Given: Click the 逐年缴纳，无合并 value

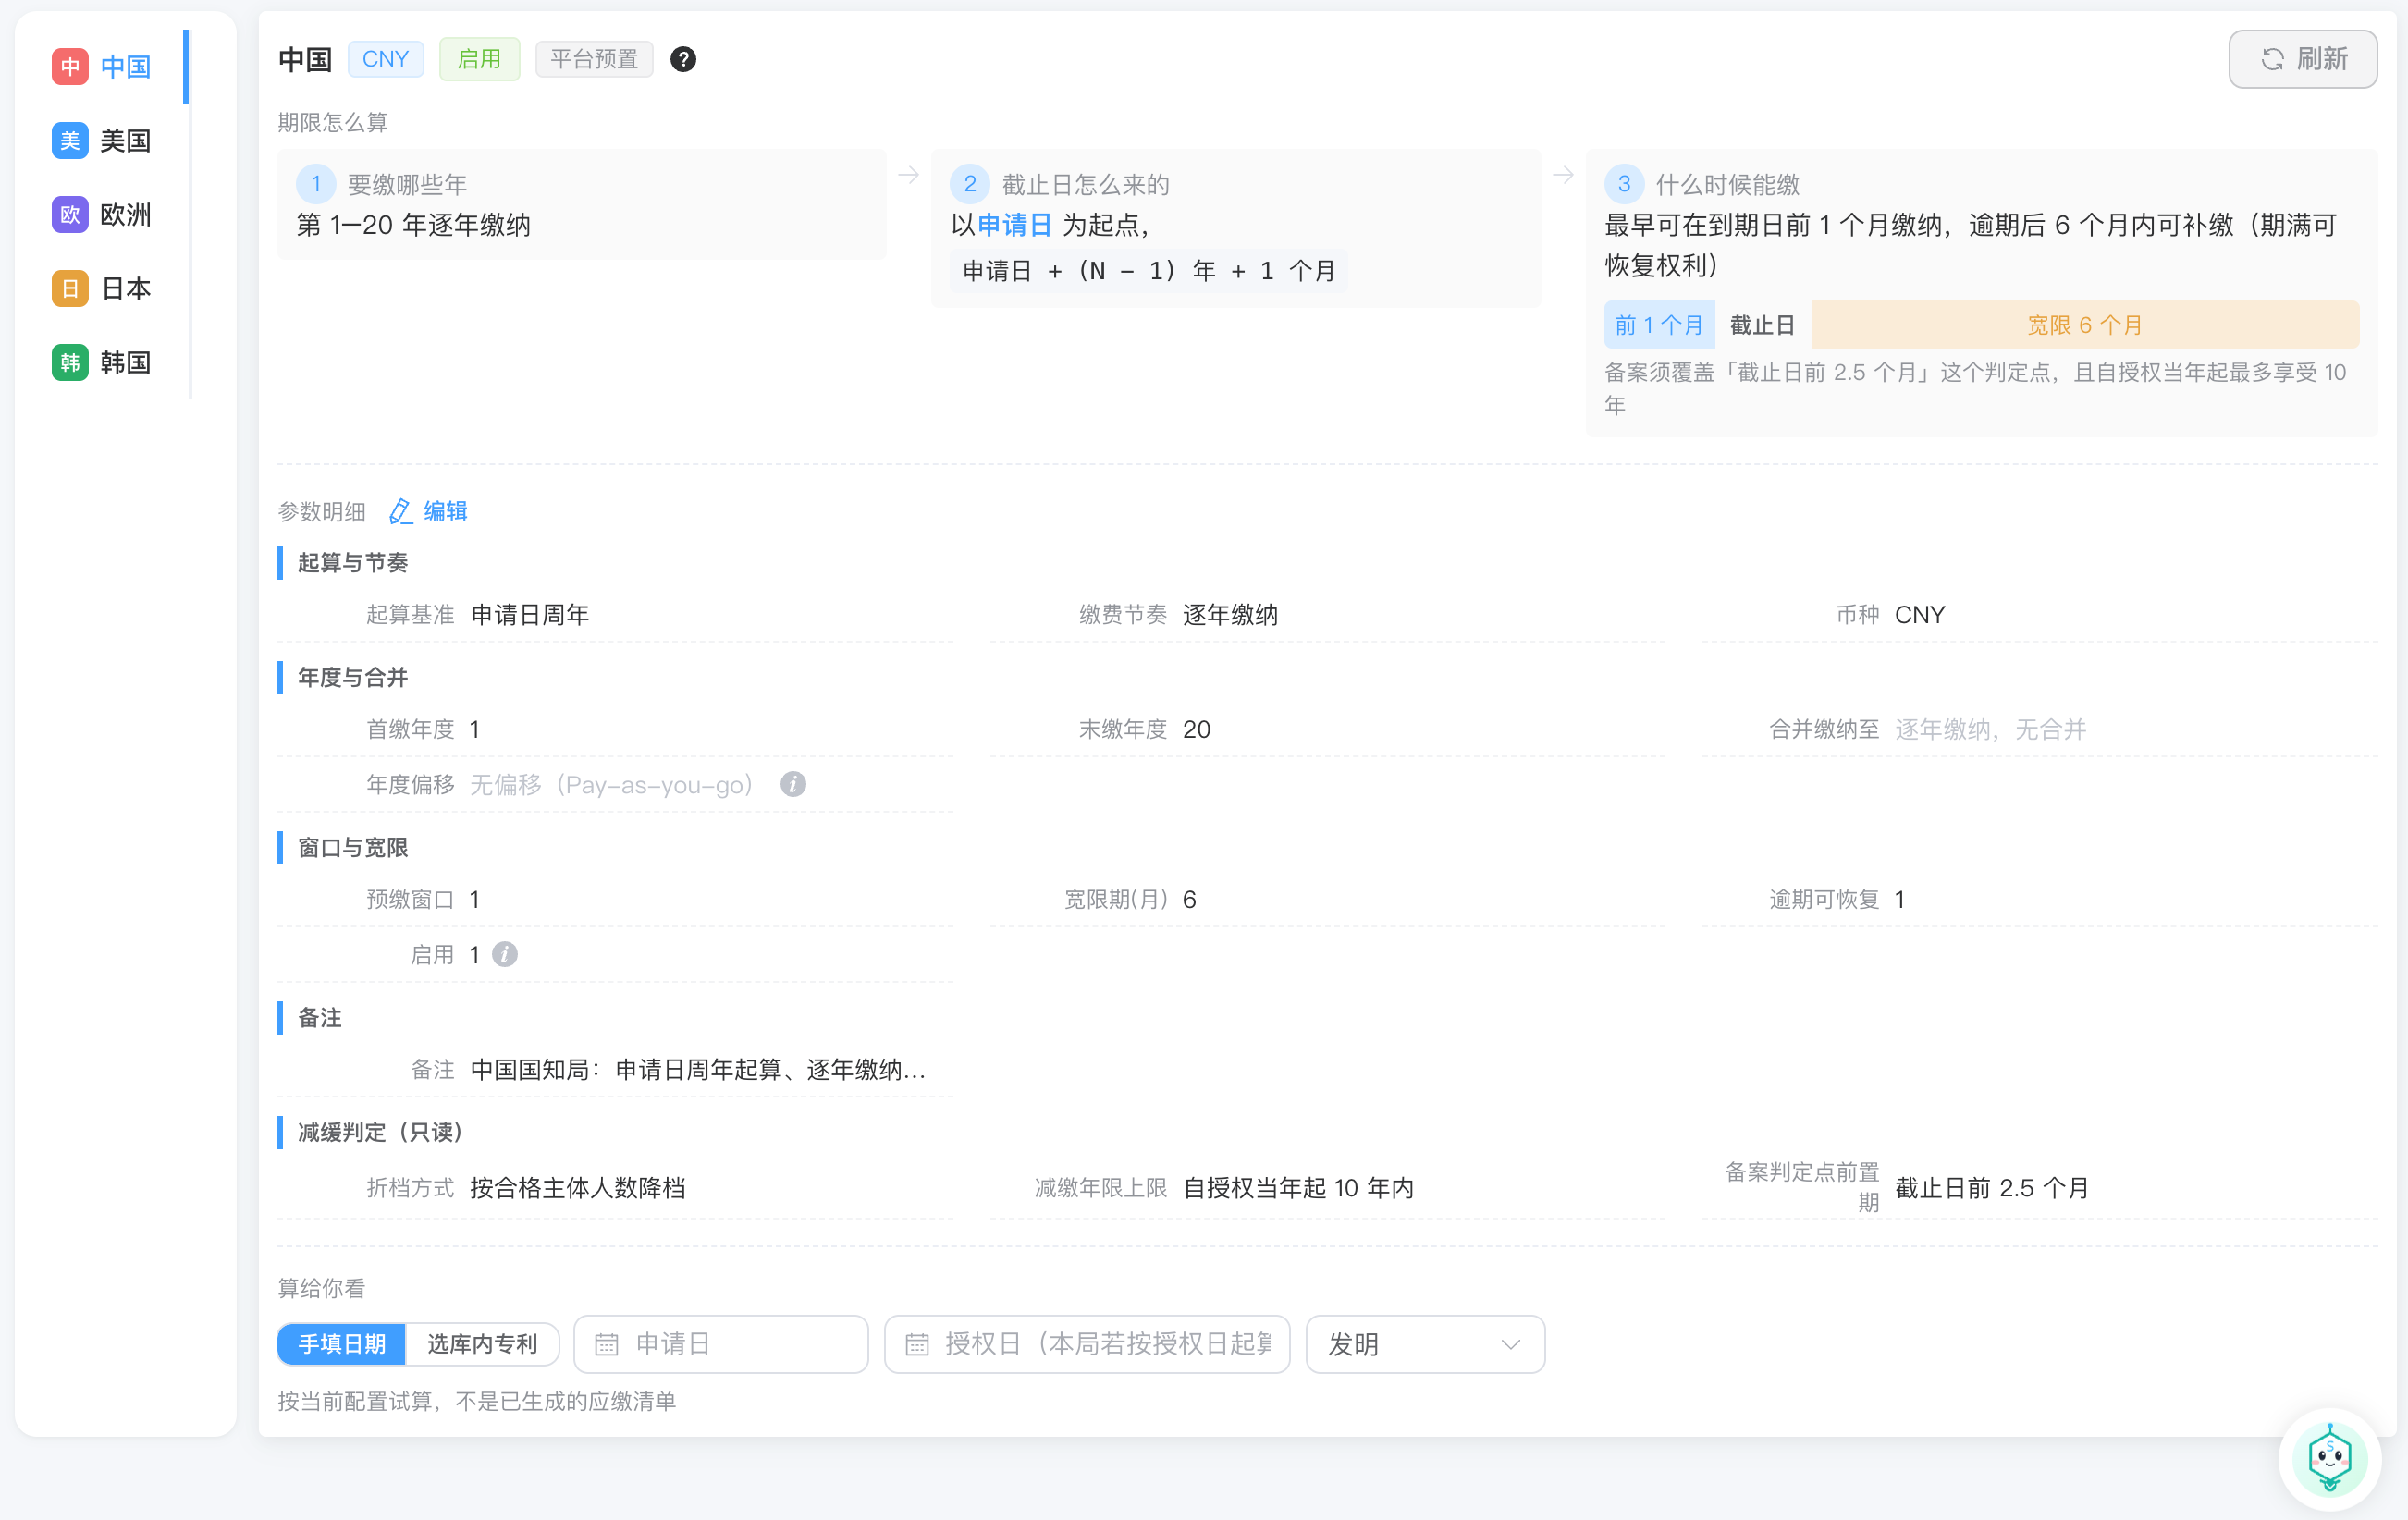Looking at the screenshot, I should click(1990, 730).
